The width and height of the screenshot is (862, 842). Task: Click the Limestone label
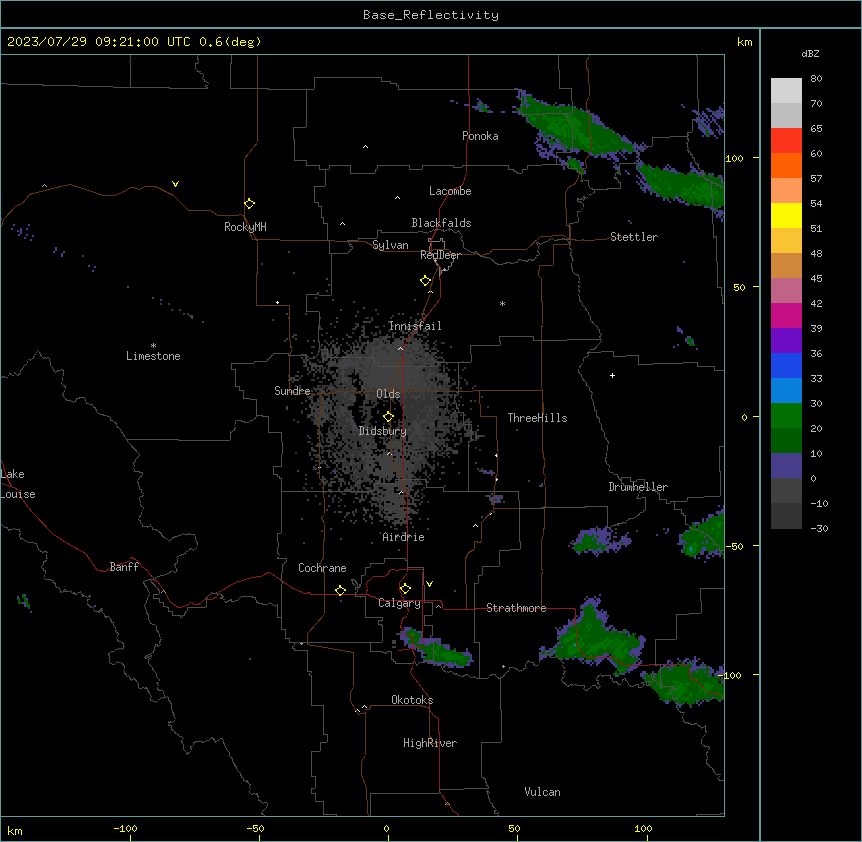coord(153,356)
